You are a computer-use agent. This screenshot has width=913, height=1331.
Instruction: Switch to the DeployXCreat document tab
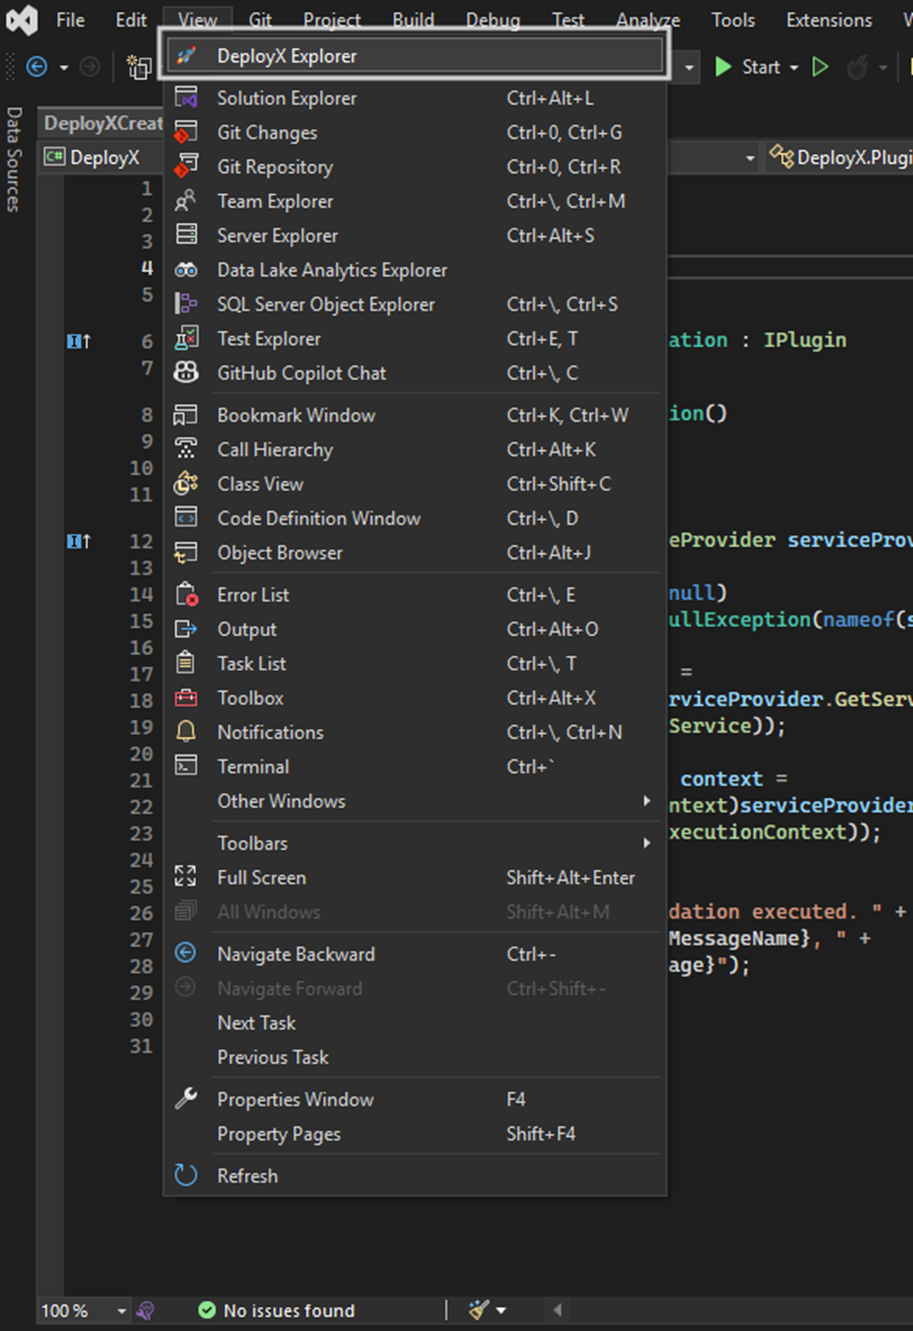click(x=103, y=123)
